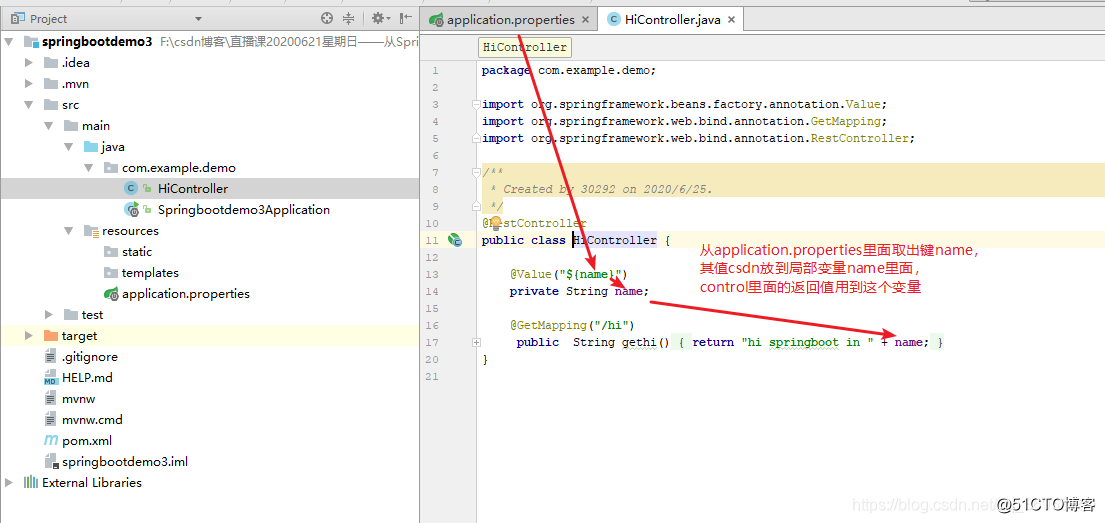Expand the target folder
Viewport: 1105px width, 523px height.
tap(29, 336)
